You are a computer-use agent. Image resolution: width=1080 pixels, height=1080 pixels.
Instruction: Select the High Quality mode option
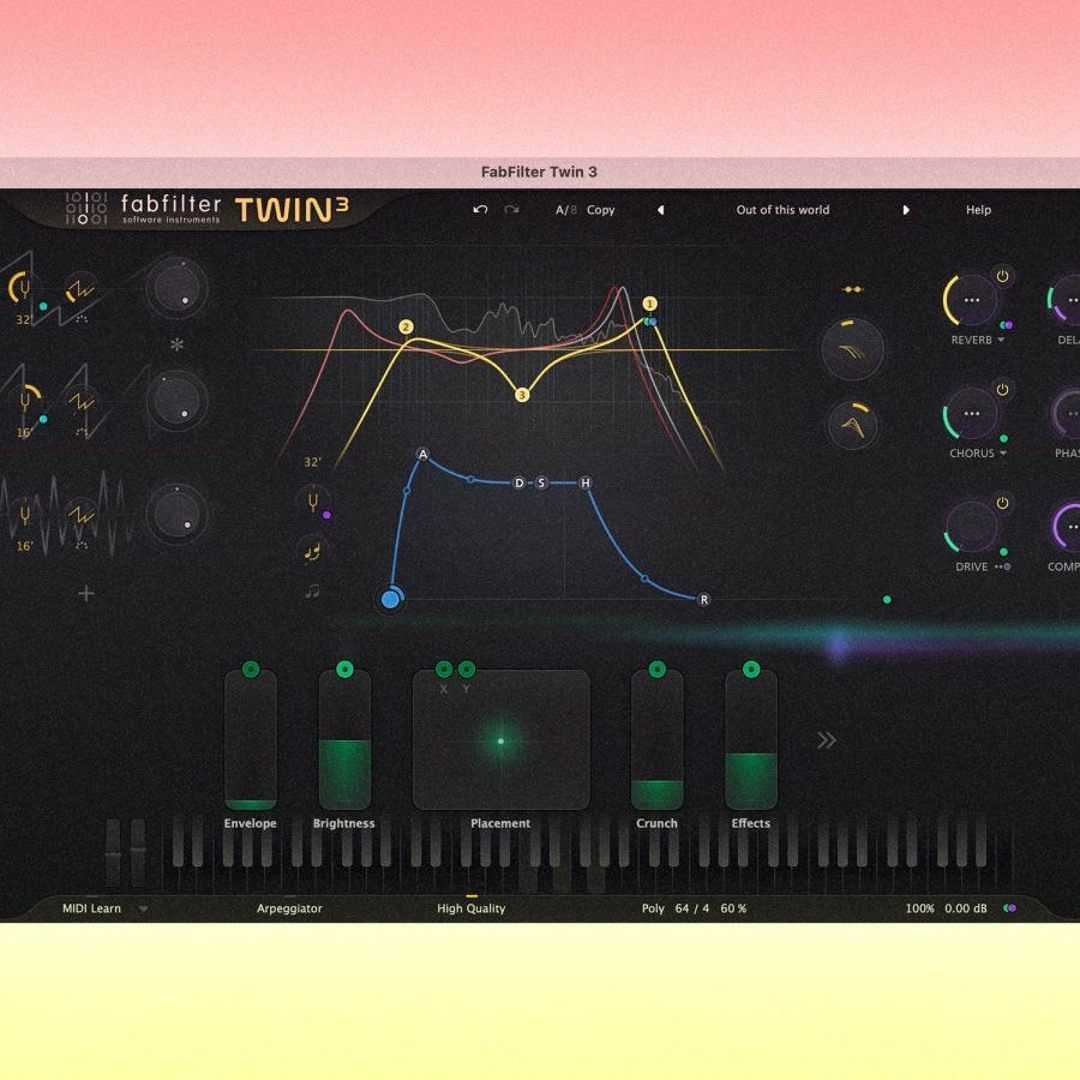click(x=469, y=908)
